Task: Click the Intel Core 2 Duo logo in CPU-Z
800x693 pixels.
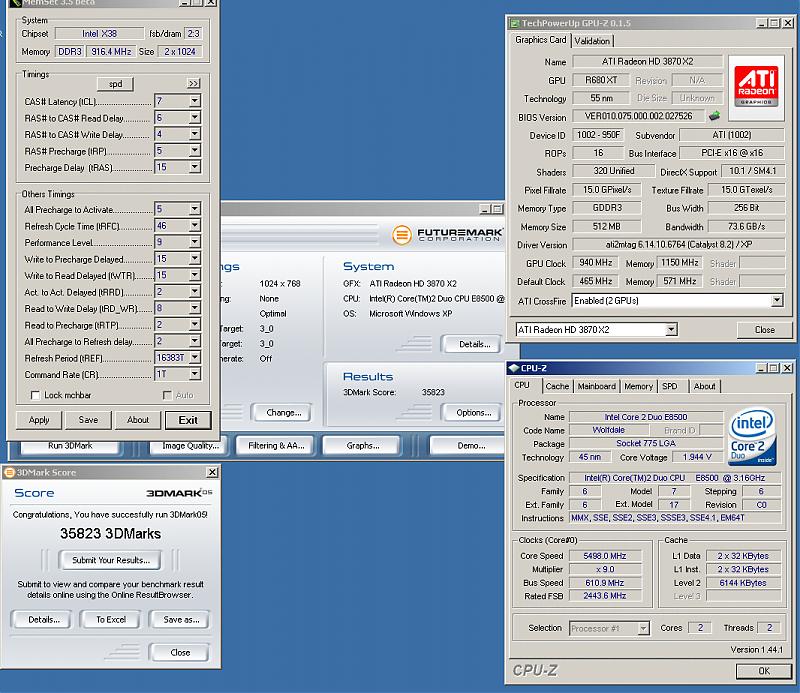Action: [753, 437]
